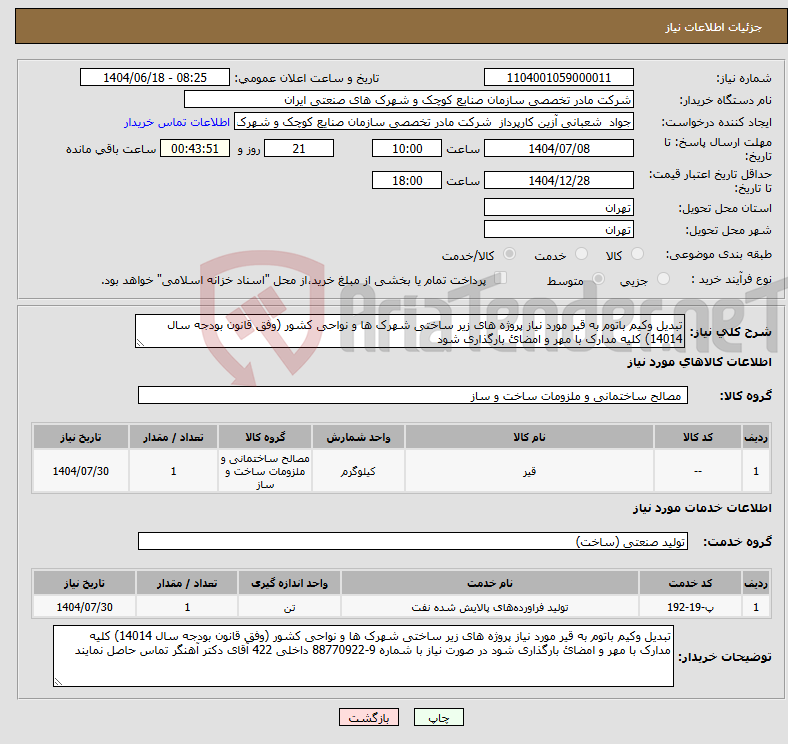Click the service name تولید فراورده‌های پالایش شده نفت

coord(490,607)
